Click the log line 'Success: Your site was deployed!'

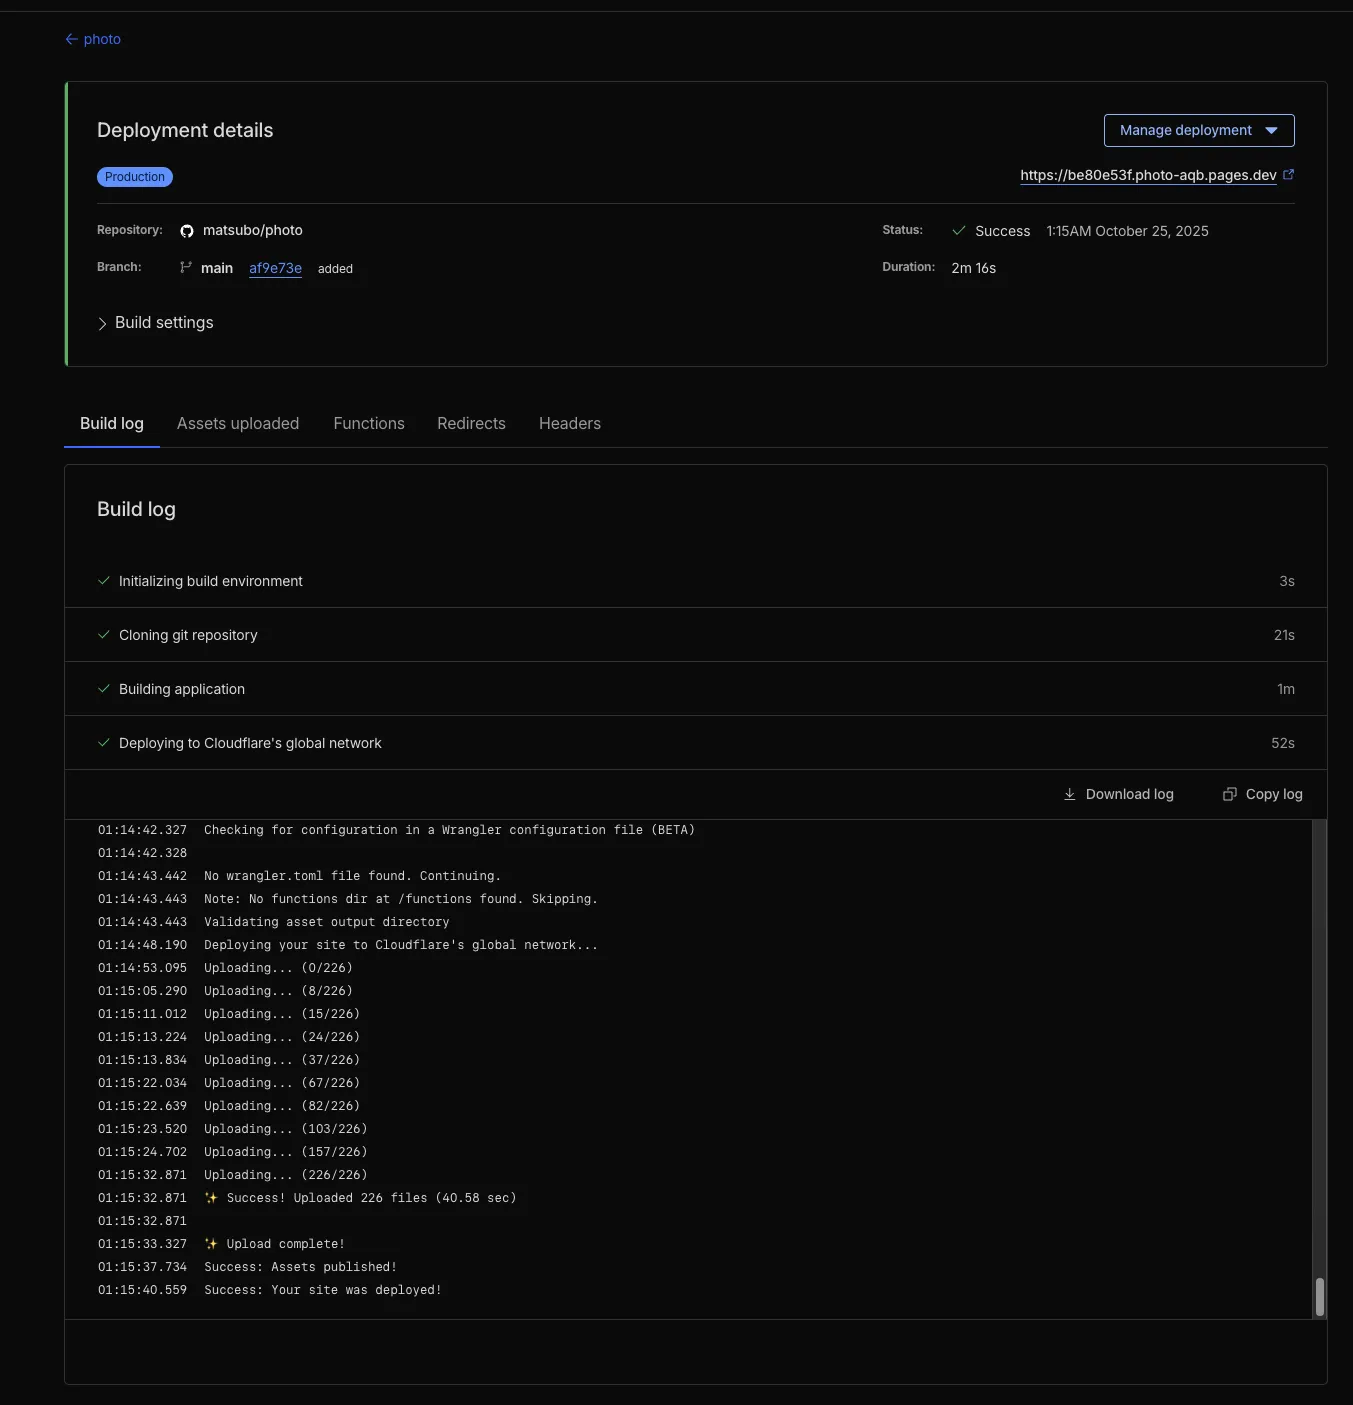322,1290
